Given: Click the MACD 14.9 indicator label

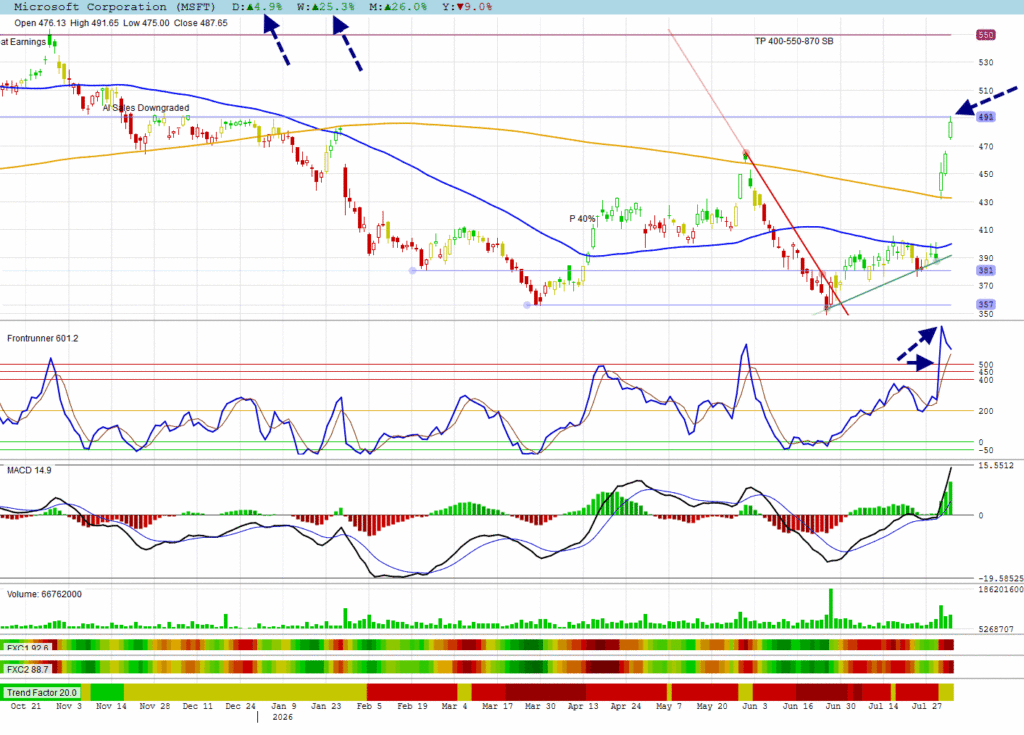Looking at the screenshot, I should coord(29,470).
